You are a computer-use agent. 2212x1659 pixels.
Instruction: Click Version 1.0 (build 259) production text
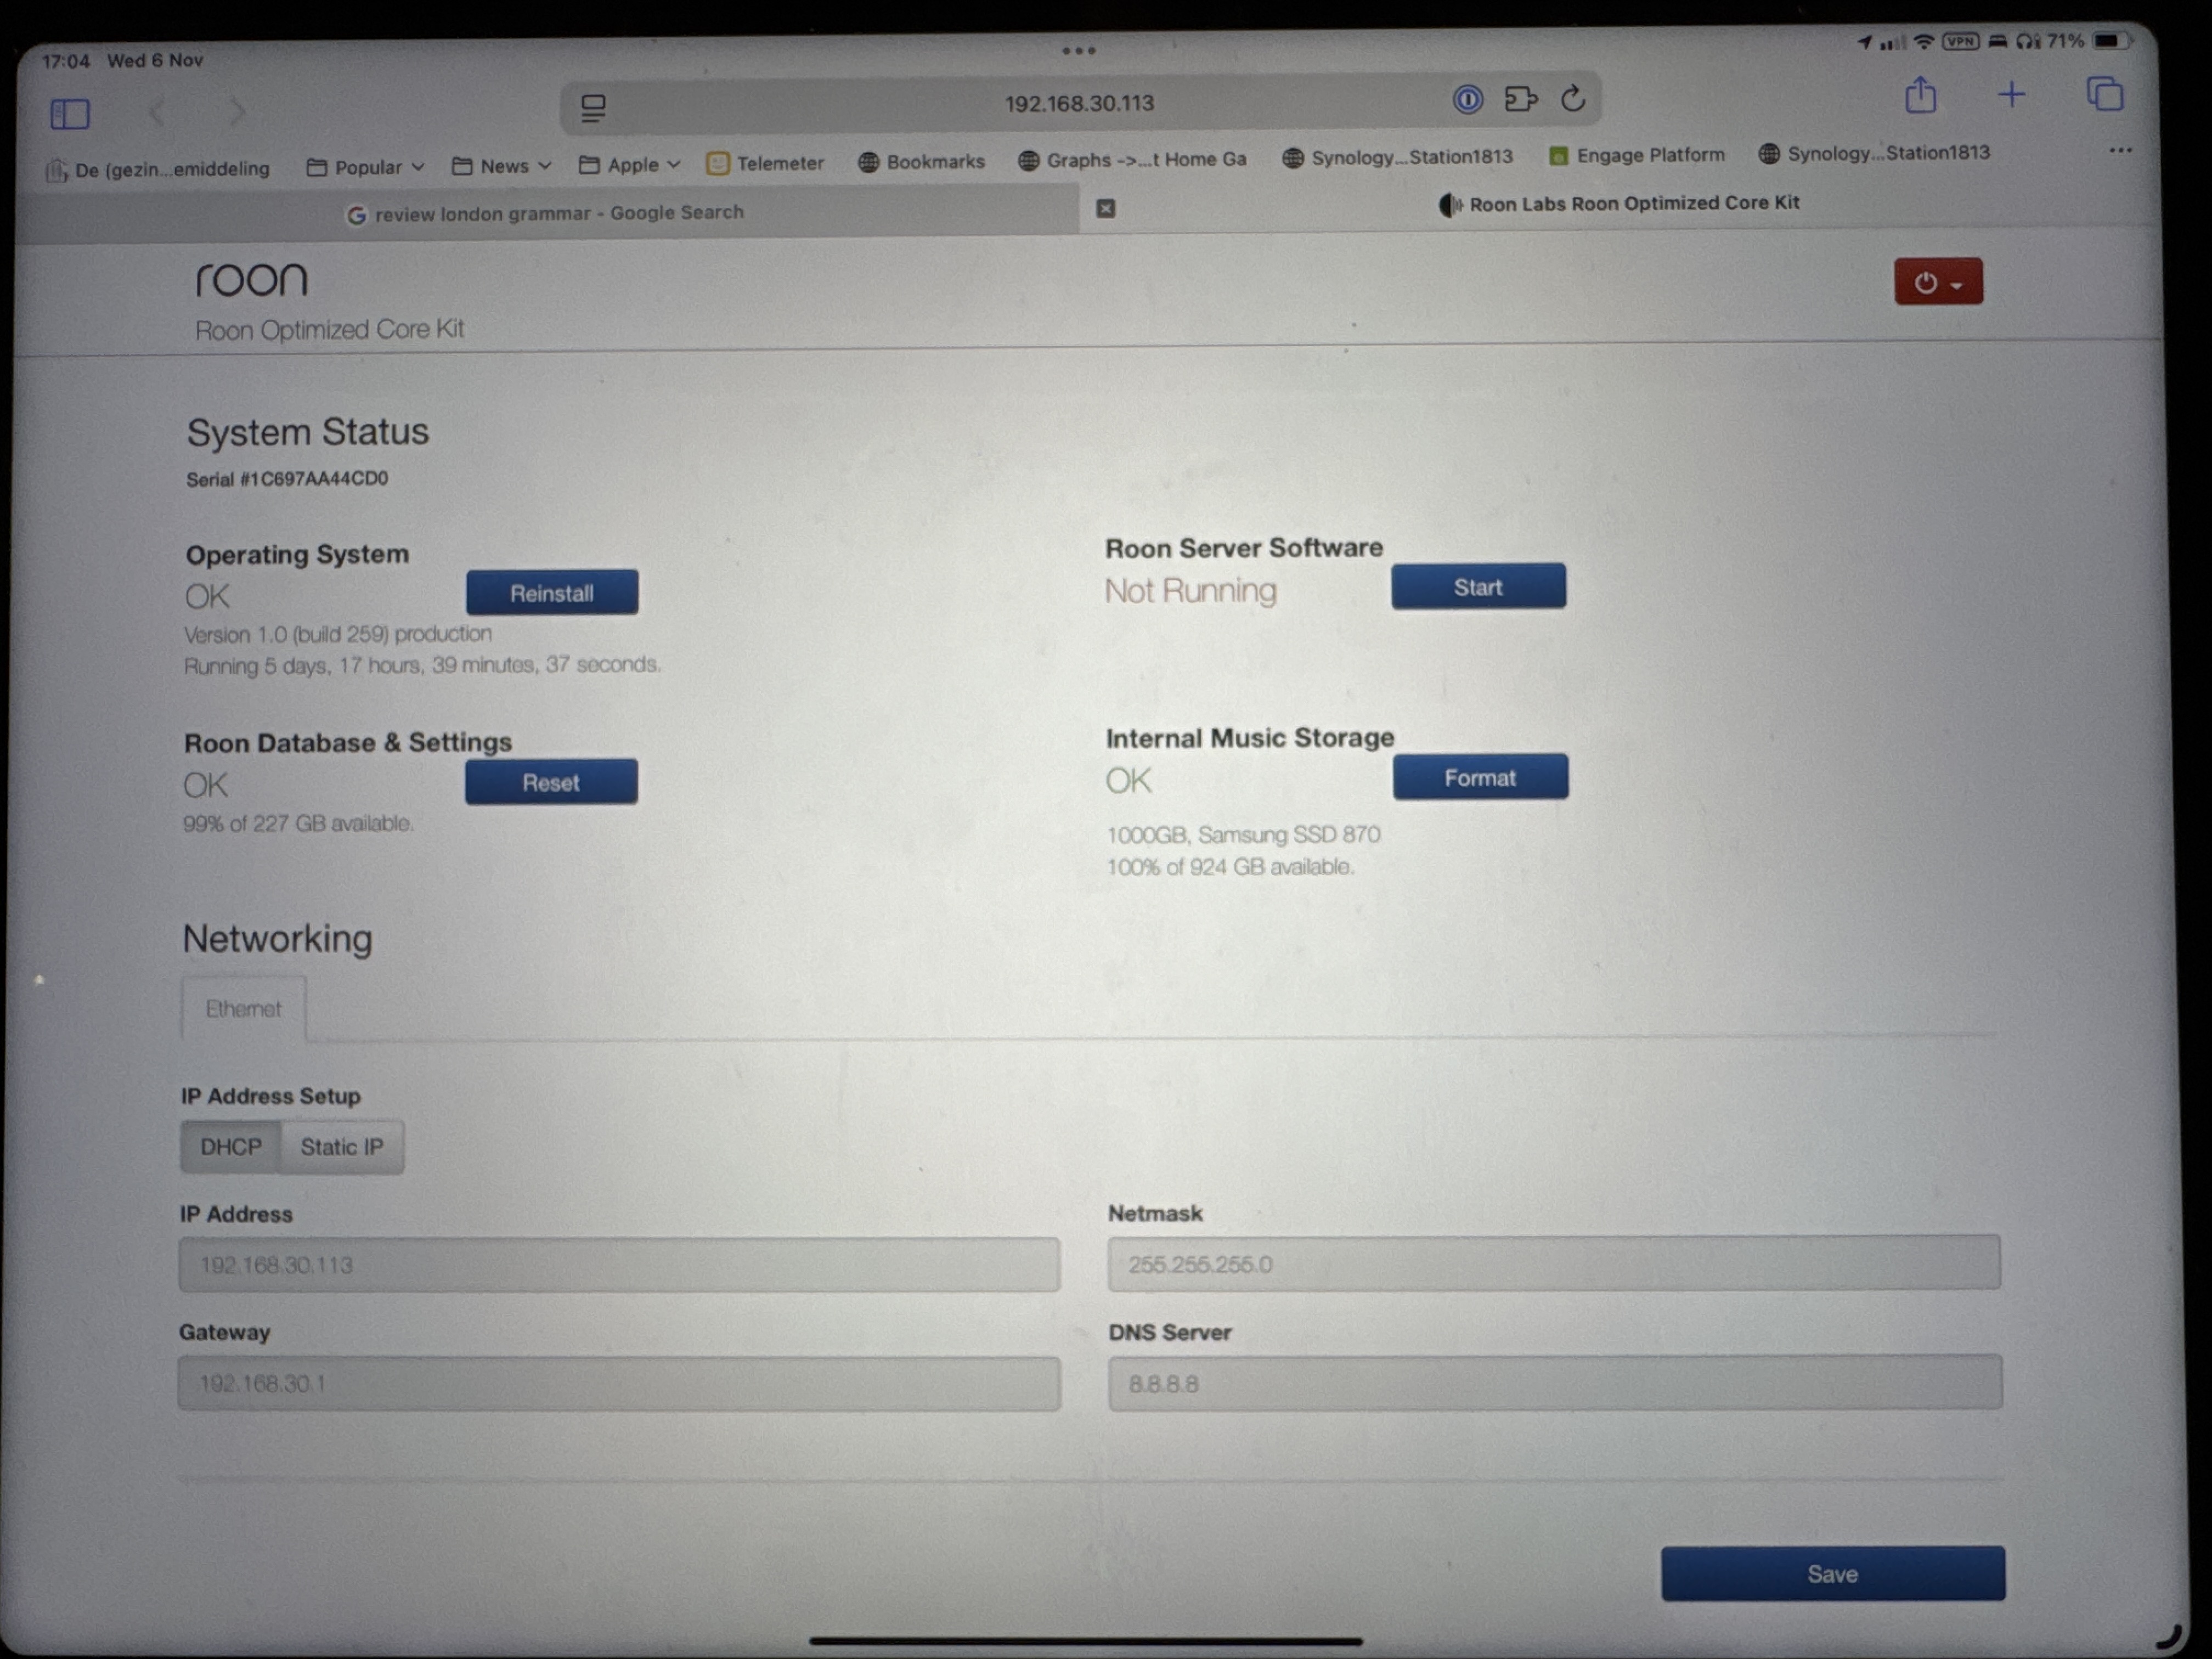pyautogui.click(x=338, y=634)
